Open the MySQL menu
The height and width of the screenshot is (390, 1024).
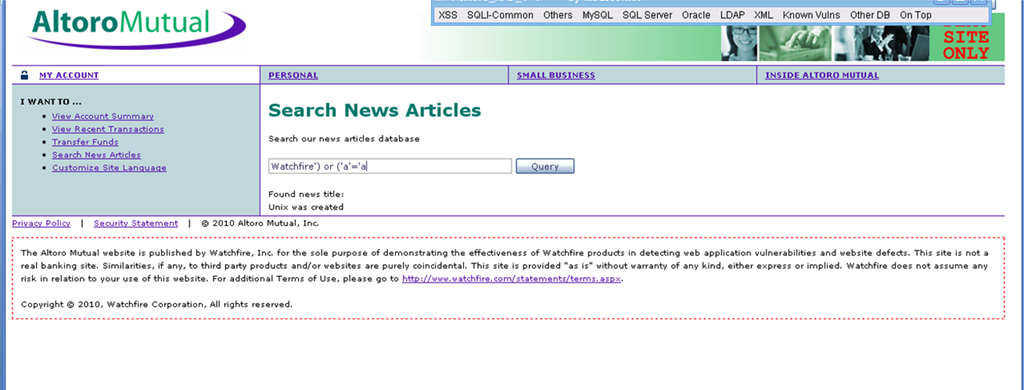tap(598, 15)
